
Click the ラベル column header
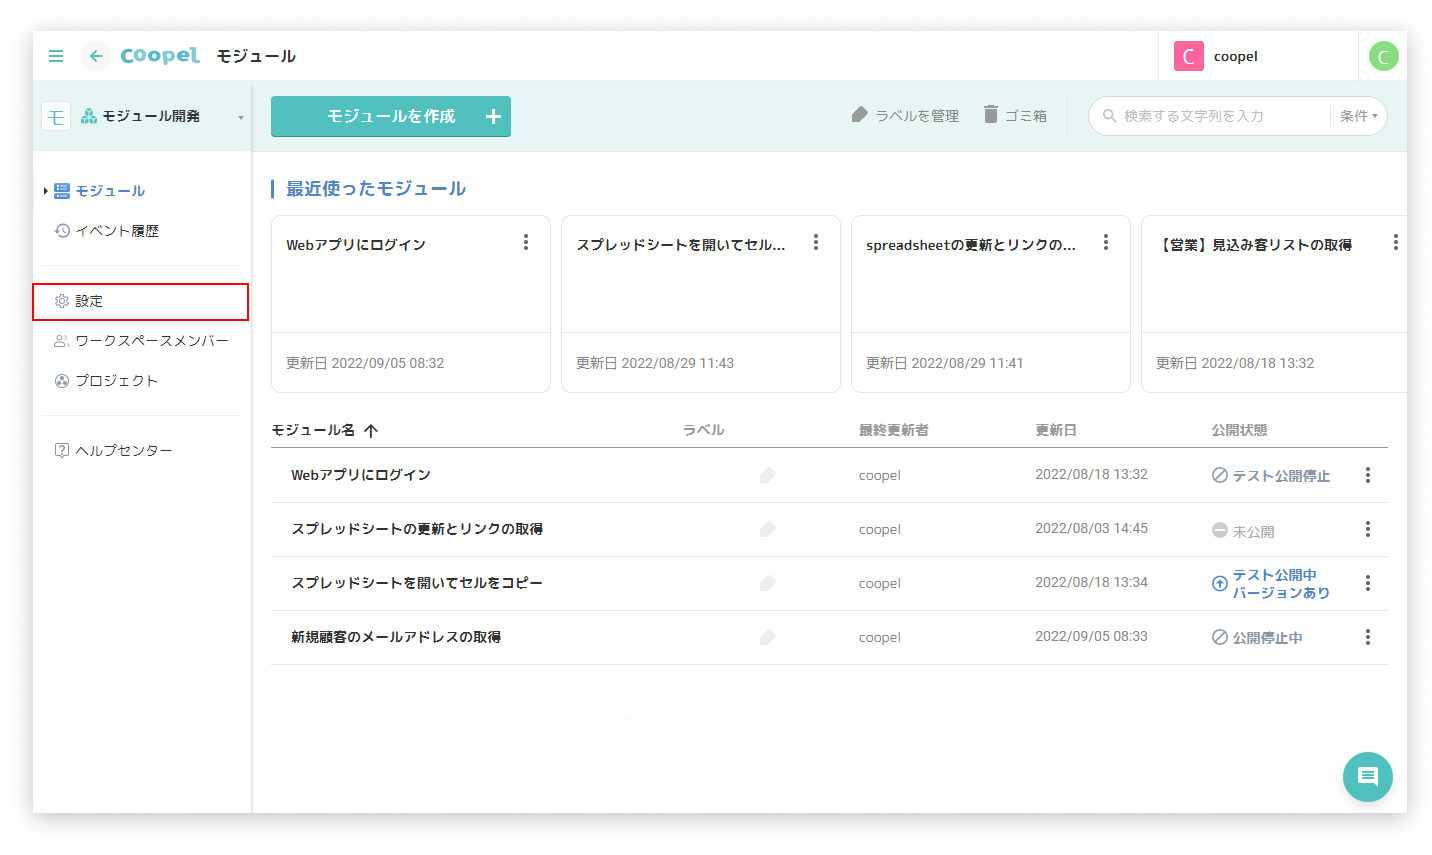point(703,430)
